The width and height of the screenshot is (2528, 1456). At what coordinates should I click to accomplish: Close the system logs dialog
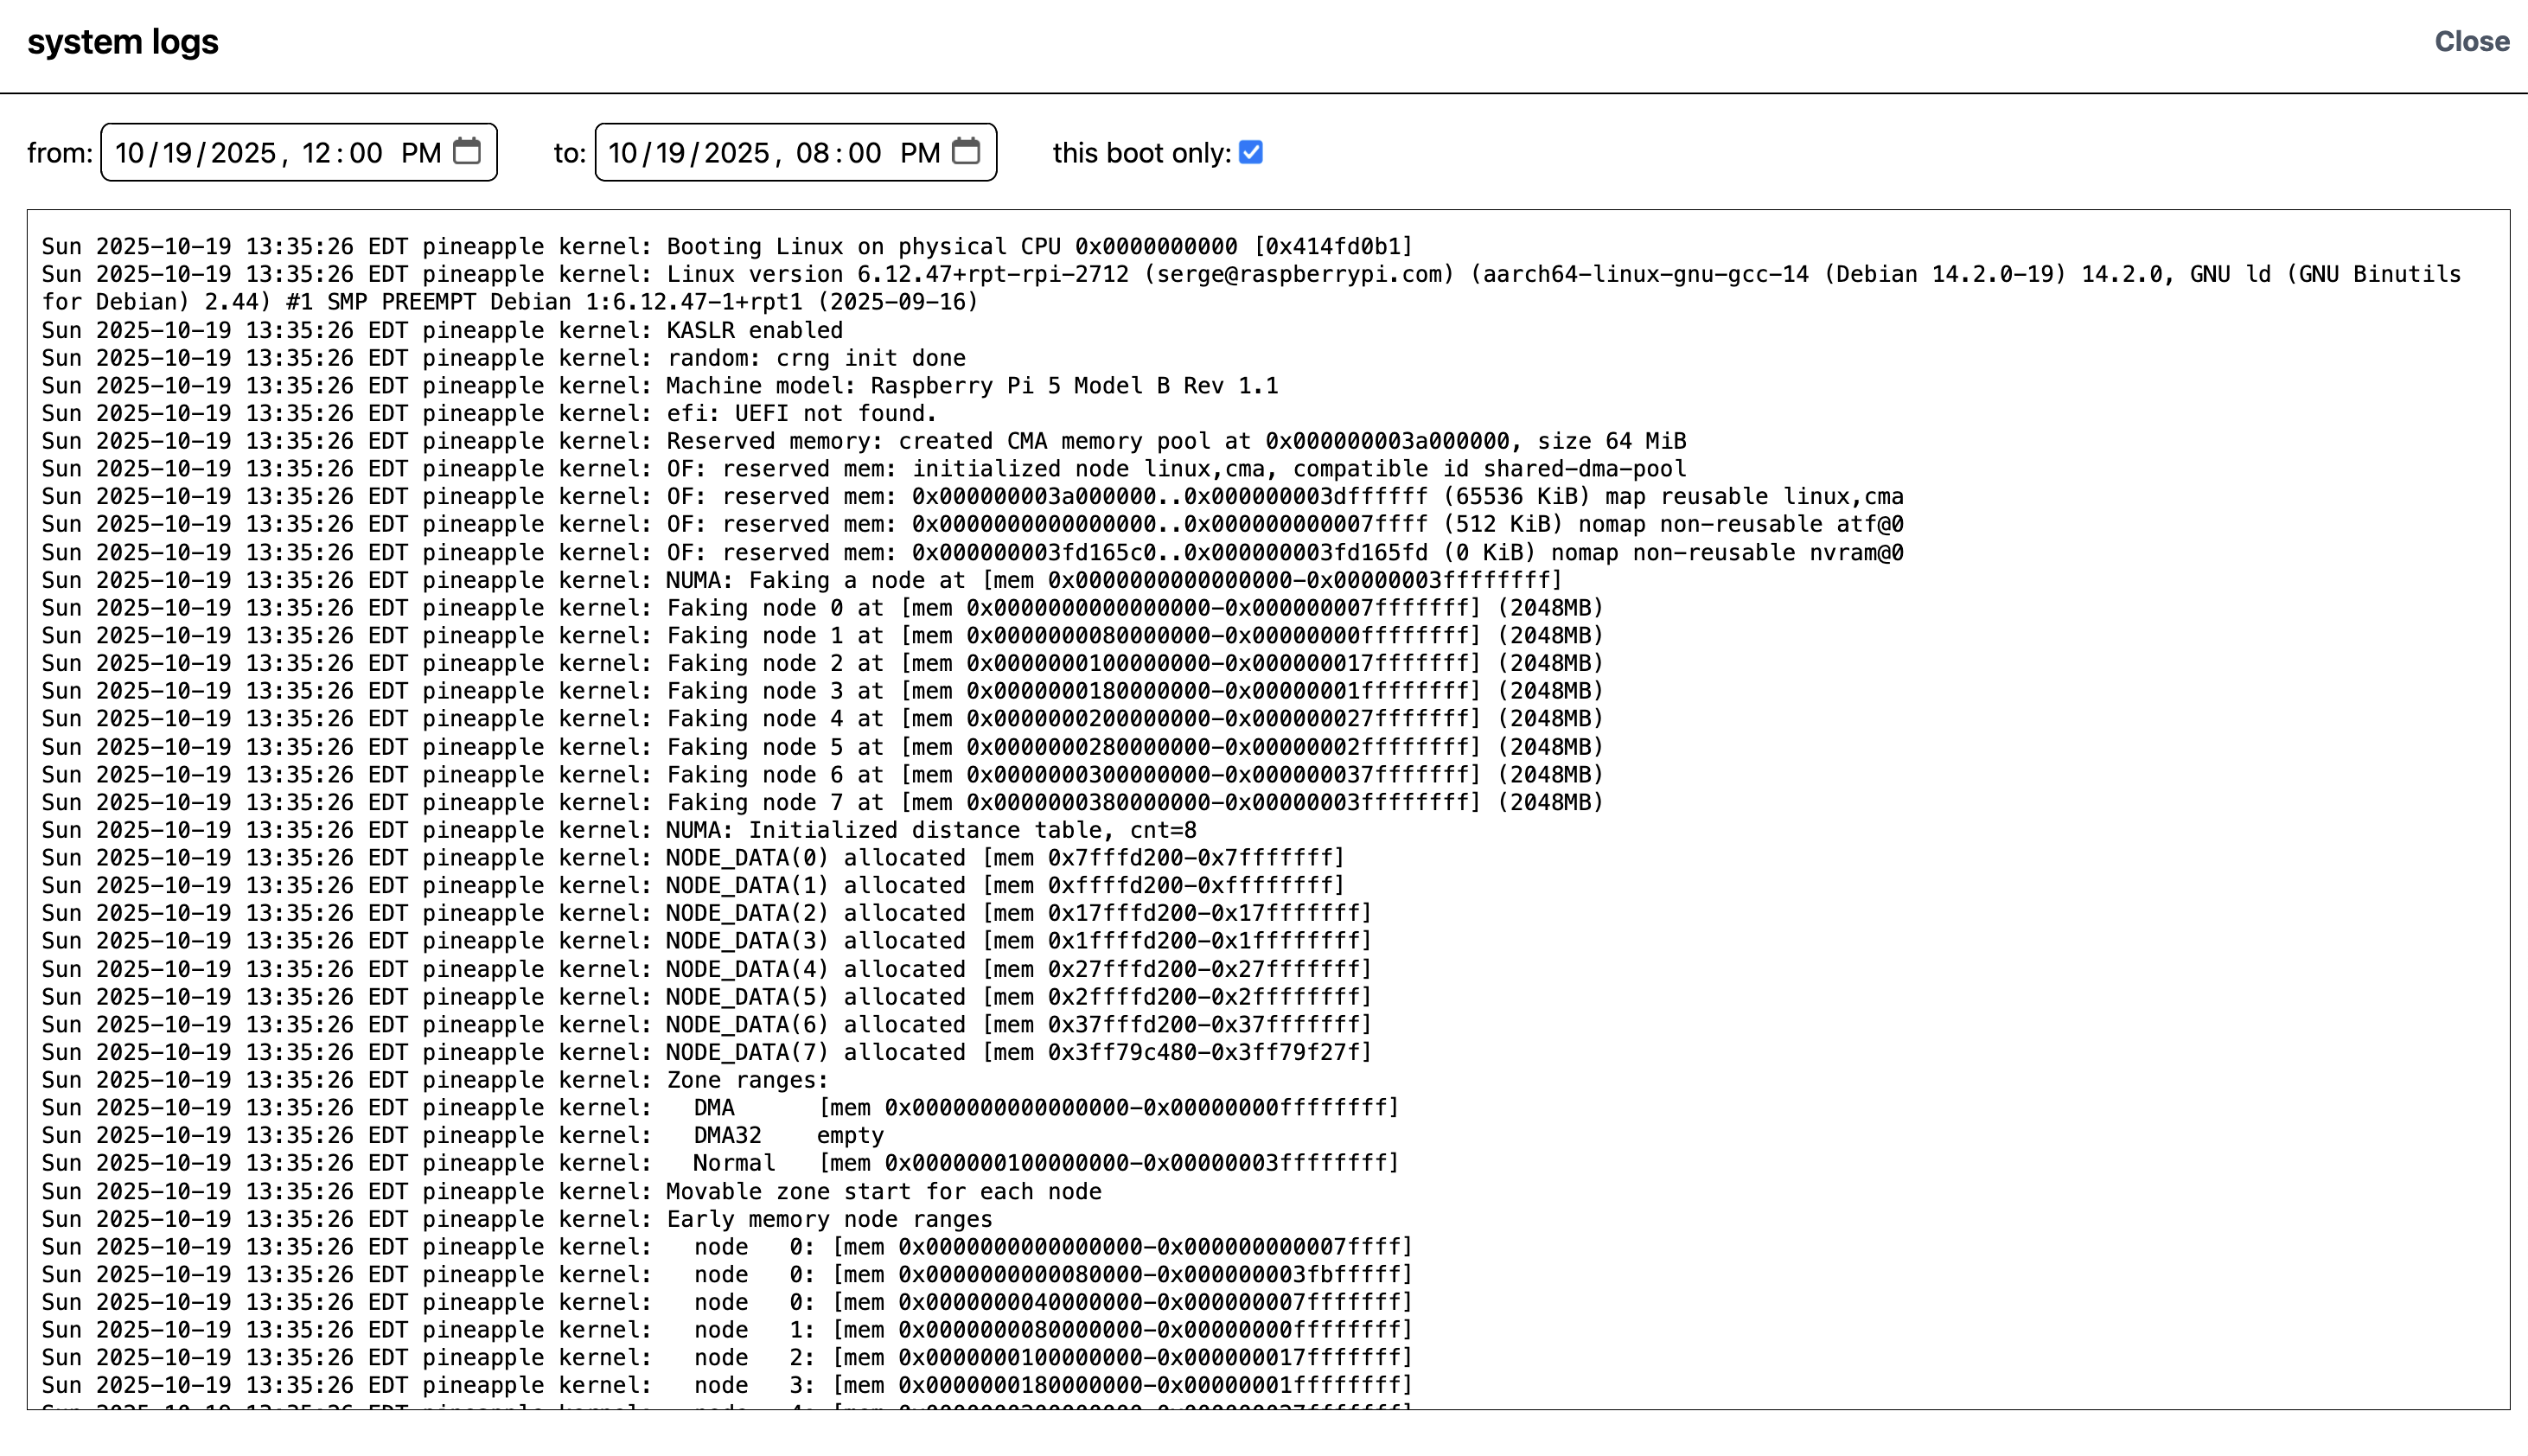pos(2472,41)
